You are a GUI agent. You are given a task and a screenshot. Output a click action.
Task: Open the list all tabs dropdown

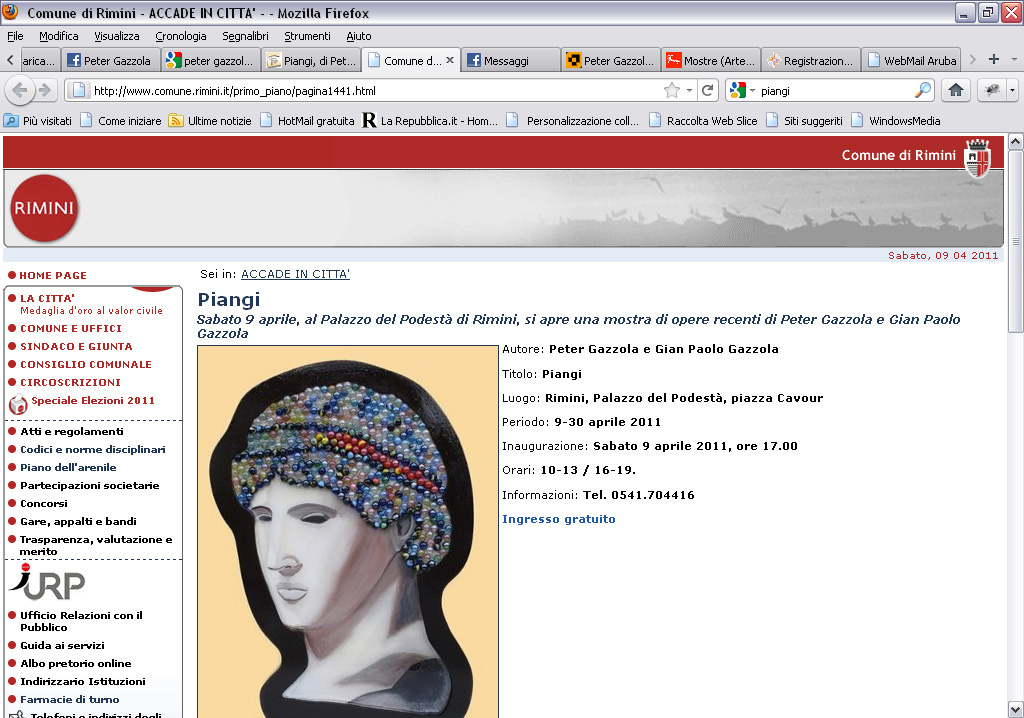click(1014, 59)
